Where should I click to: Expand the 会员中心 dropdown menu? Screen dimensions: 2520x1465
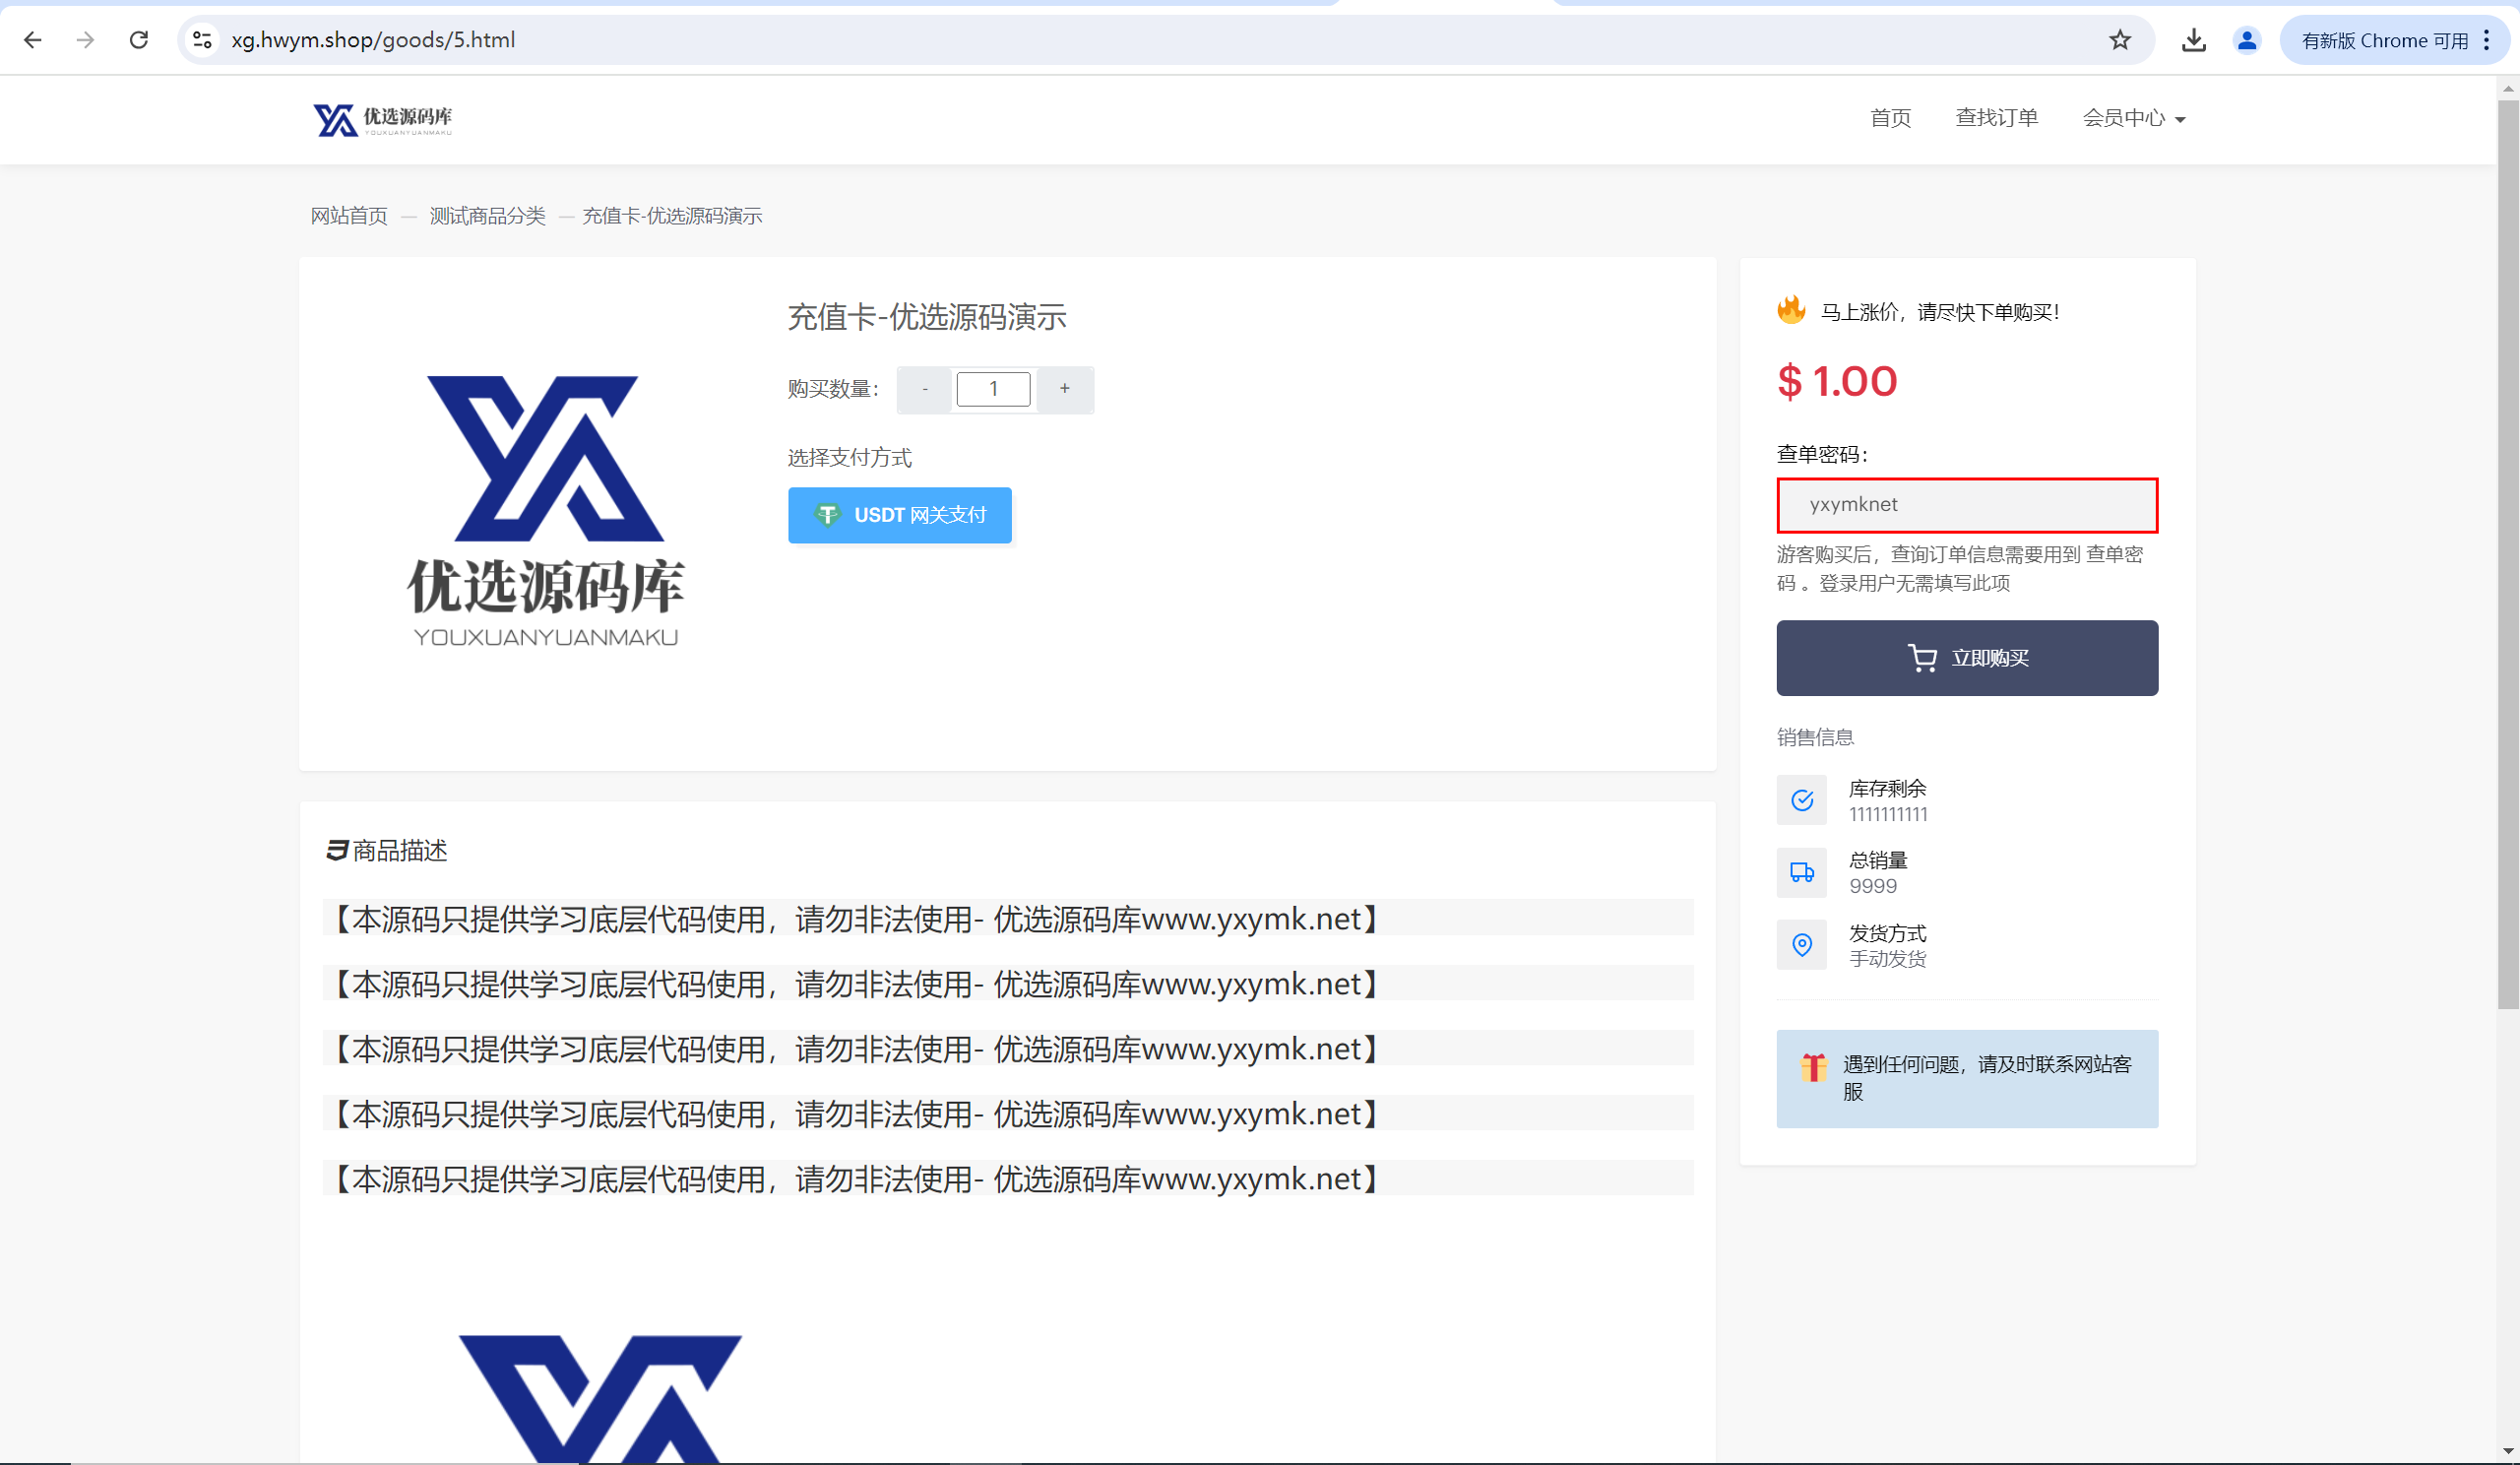pos(2133,119)
